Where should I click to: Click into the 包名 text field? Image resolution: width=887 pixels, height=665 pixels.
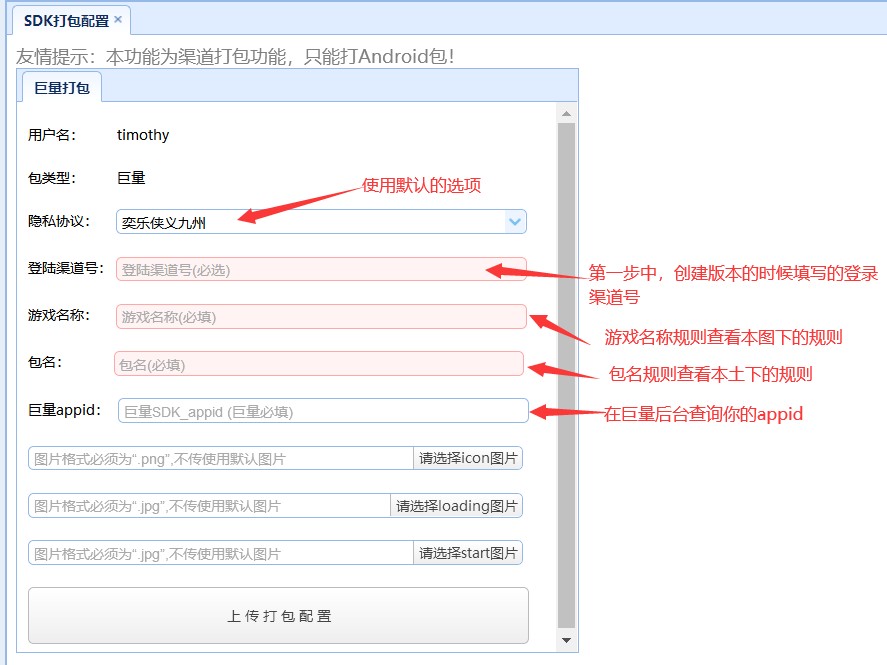coord(318,364)
